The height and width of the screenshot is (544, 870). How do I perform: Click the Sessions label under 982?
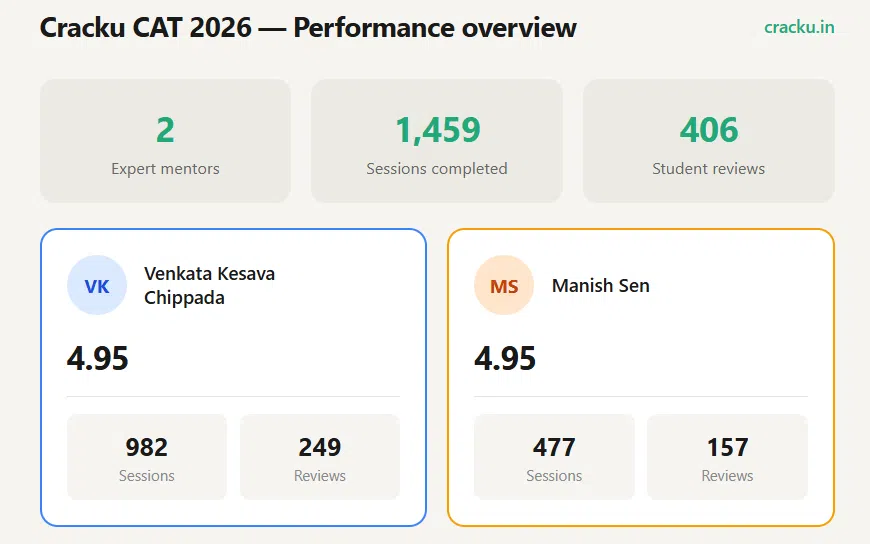[147, 476]
